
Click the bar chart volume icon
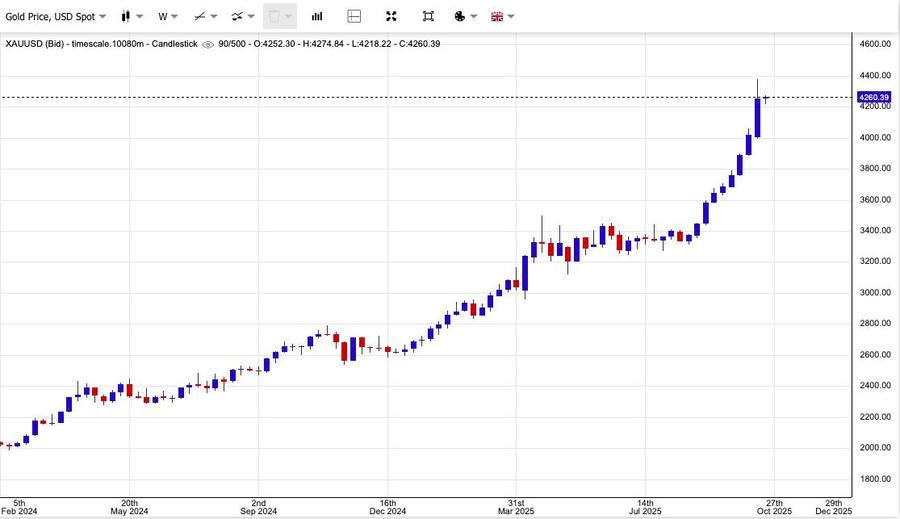tap(317, 16)
